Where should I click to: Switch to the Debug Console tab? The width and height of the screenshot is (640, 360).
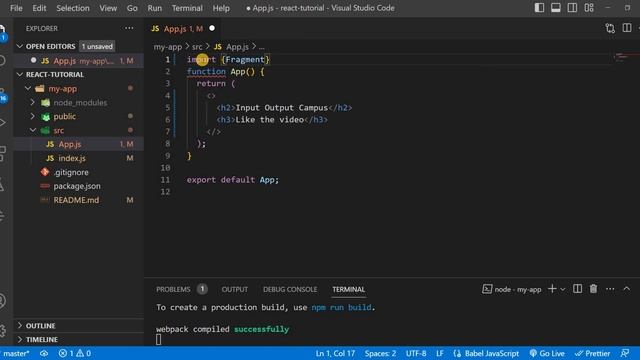[290, 289]
